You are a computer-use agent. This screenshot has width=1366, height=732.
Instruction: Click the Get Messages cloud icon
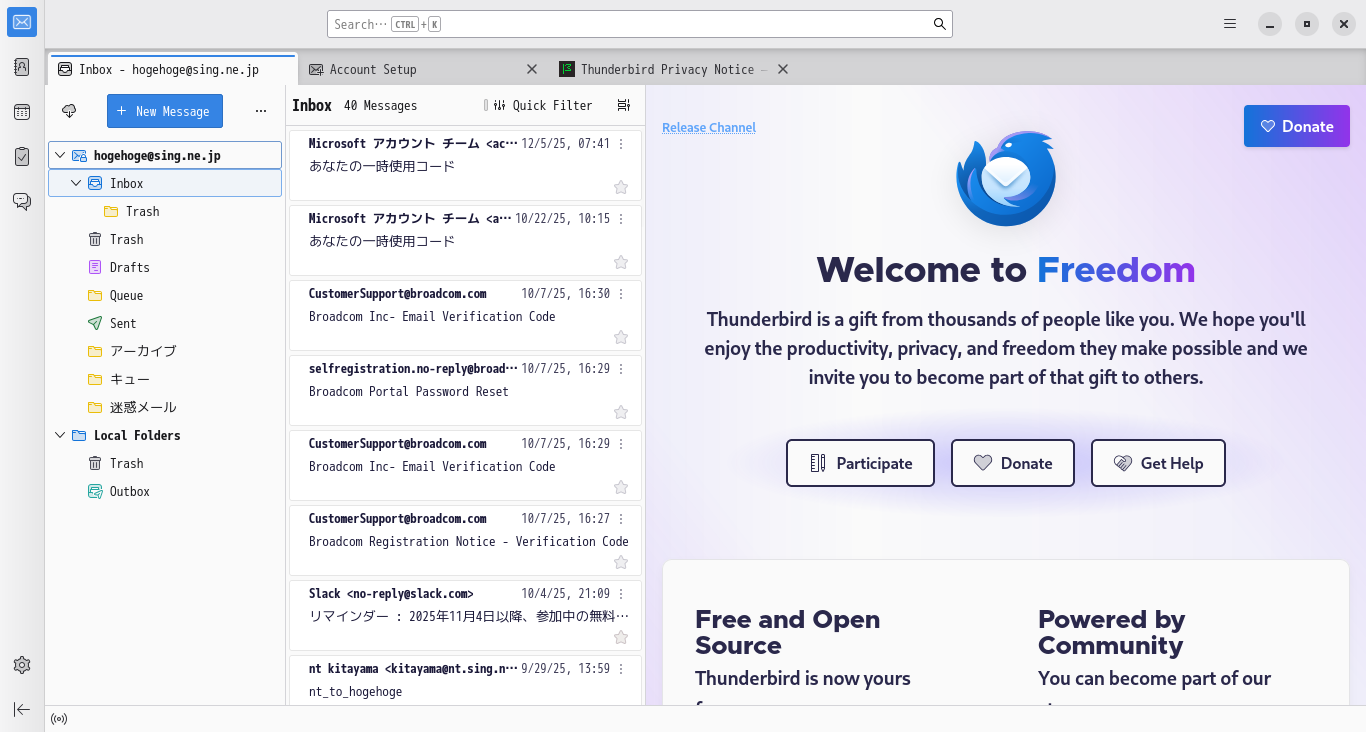[69, 111]
